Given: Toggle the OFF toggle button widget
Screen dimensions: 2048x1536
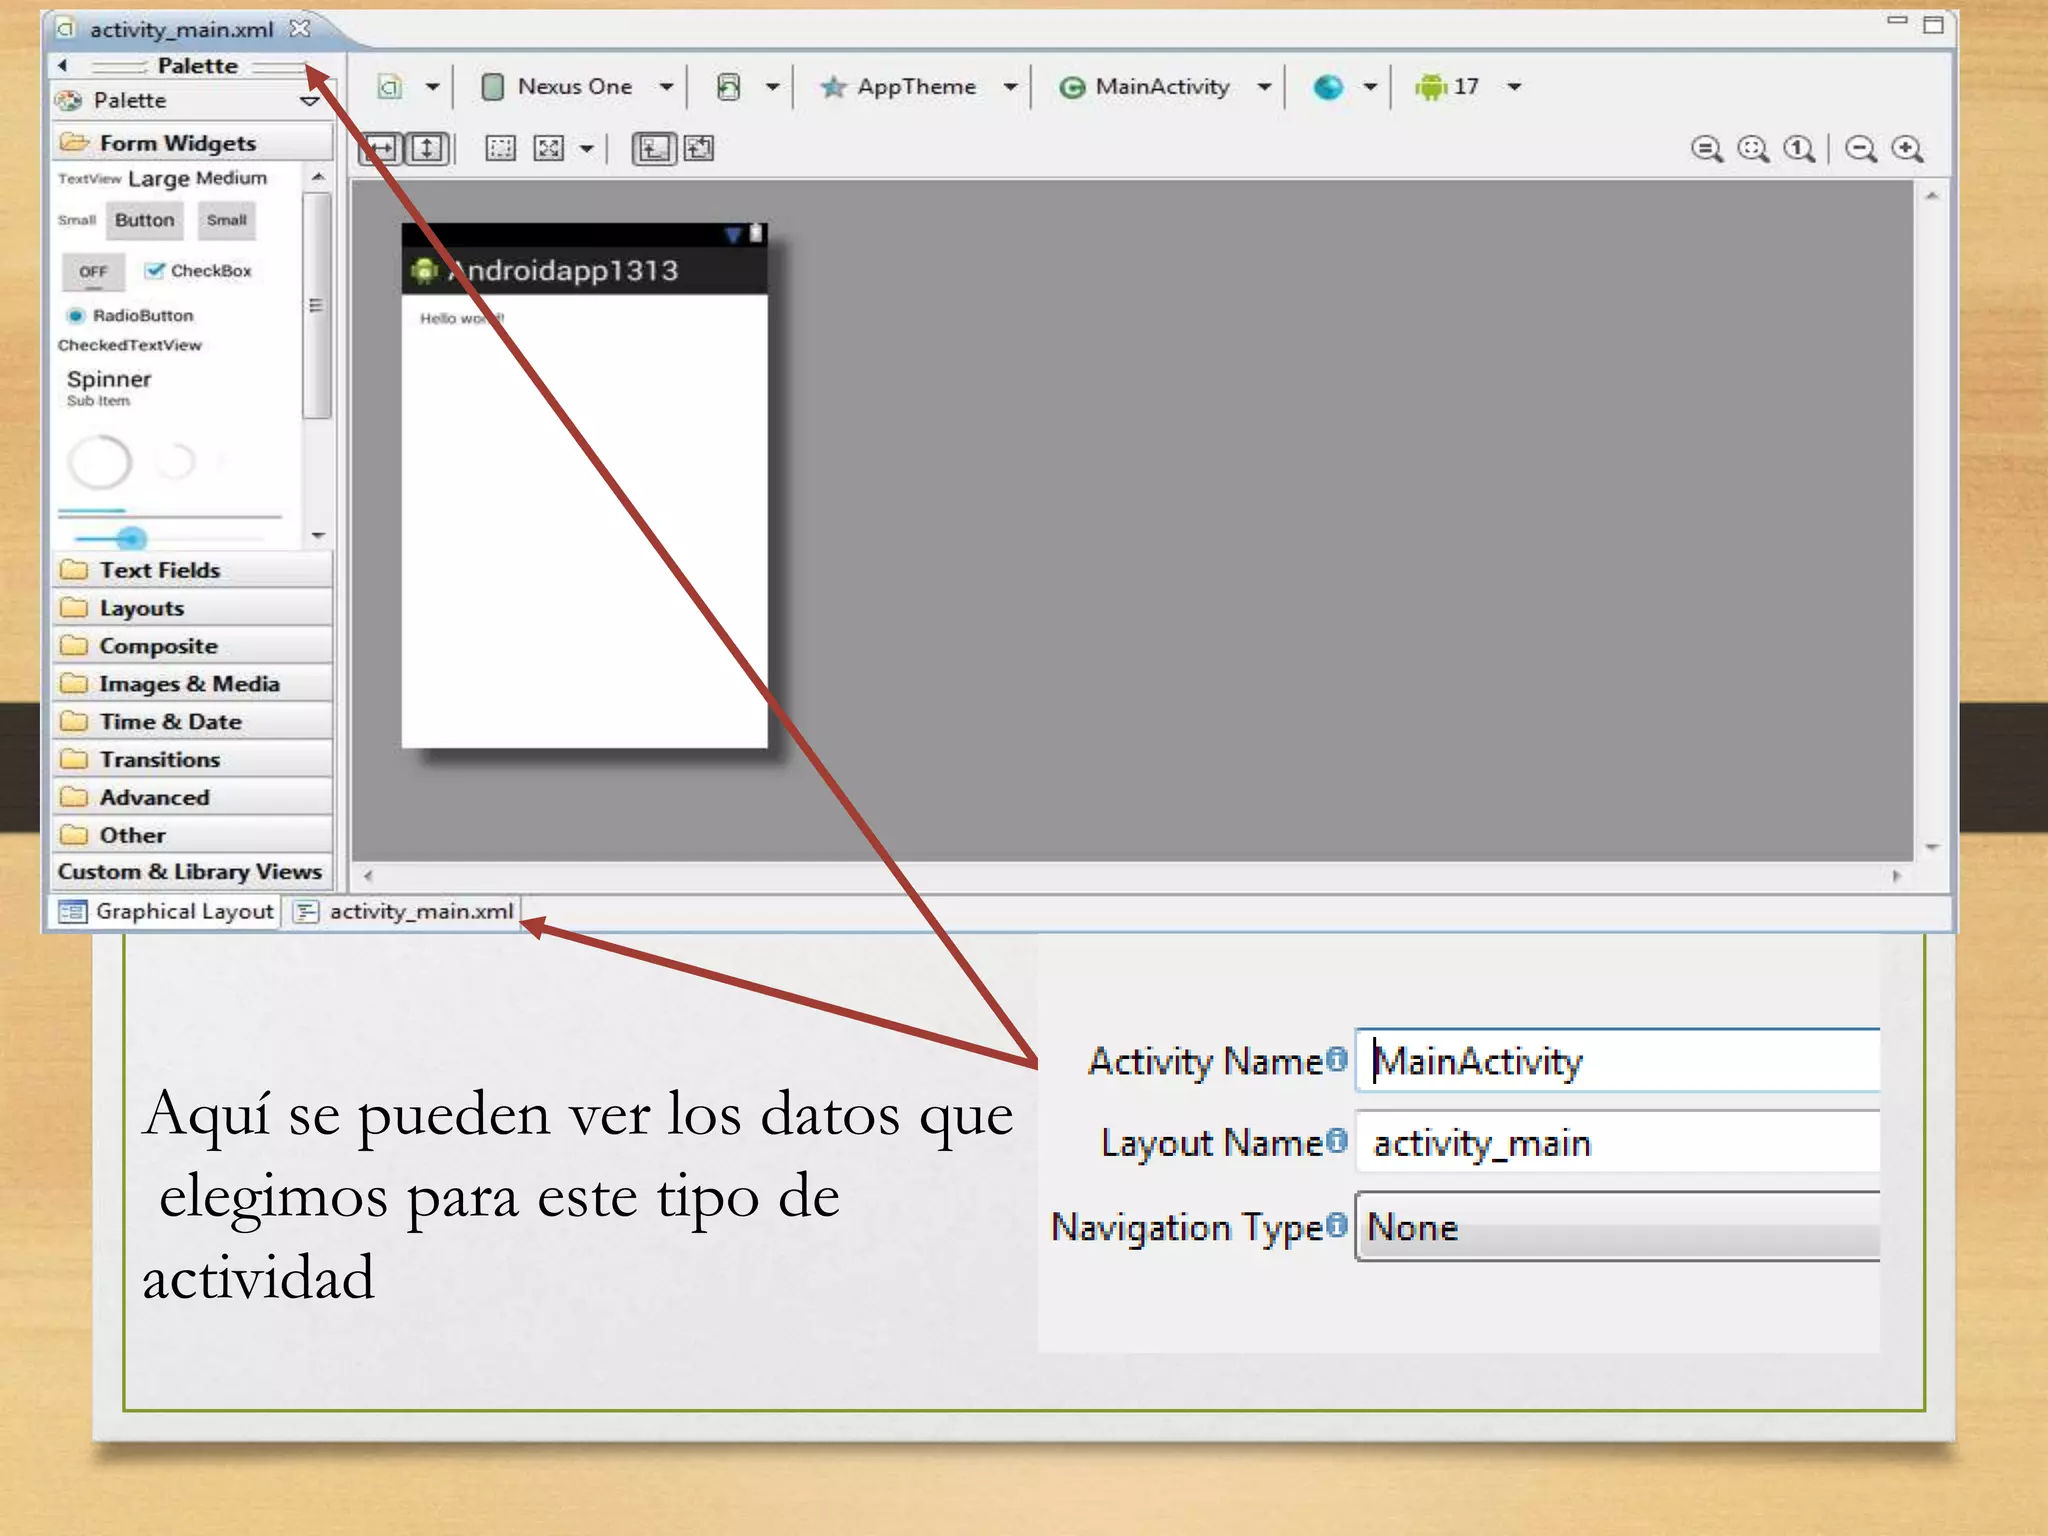Looking at the screenshot, I should coord(93,271).
